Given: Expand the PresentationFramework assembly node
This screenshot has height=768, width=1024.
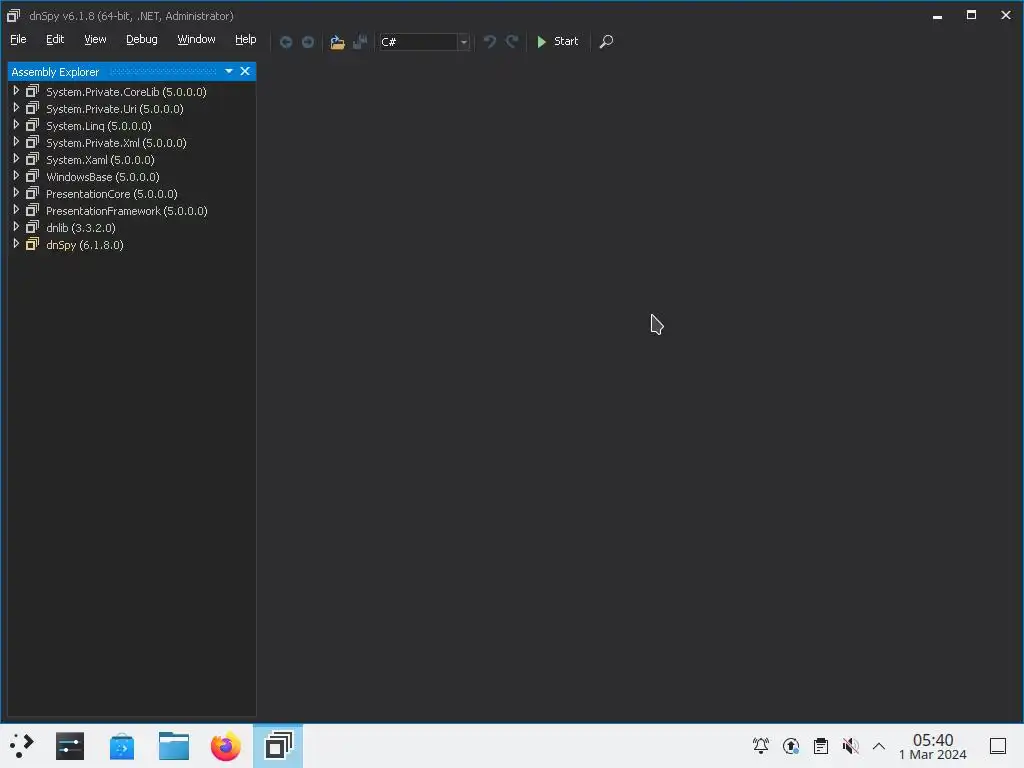Looking at the screenshot, I should click(x=16, y=210).
